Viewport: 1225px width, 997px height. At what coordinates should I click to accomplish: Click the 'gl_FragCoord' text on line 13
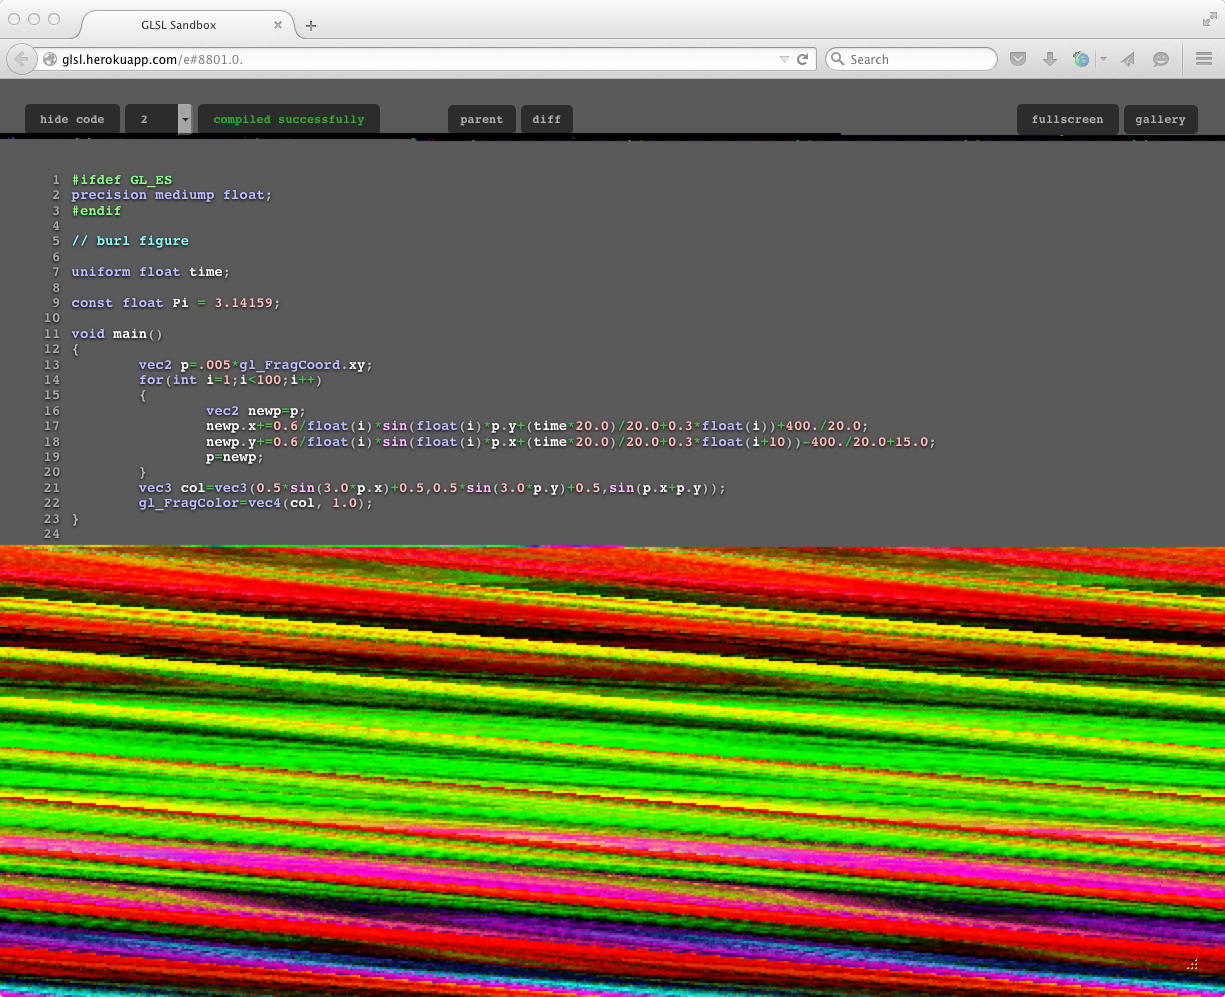pos(290,364)
